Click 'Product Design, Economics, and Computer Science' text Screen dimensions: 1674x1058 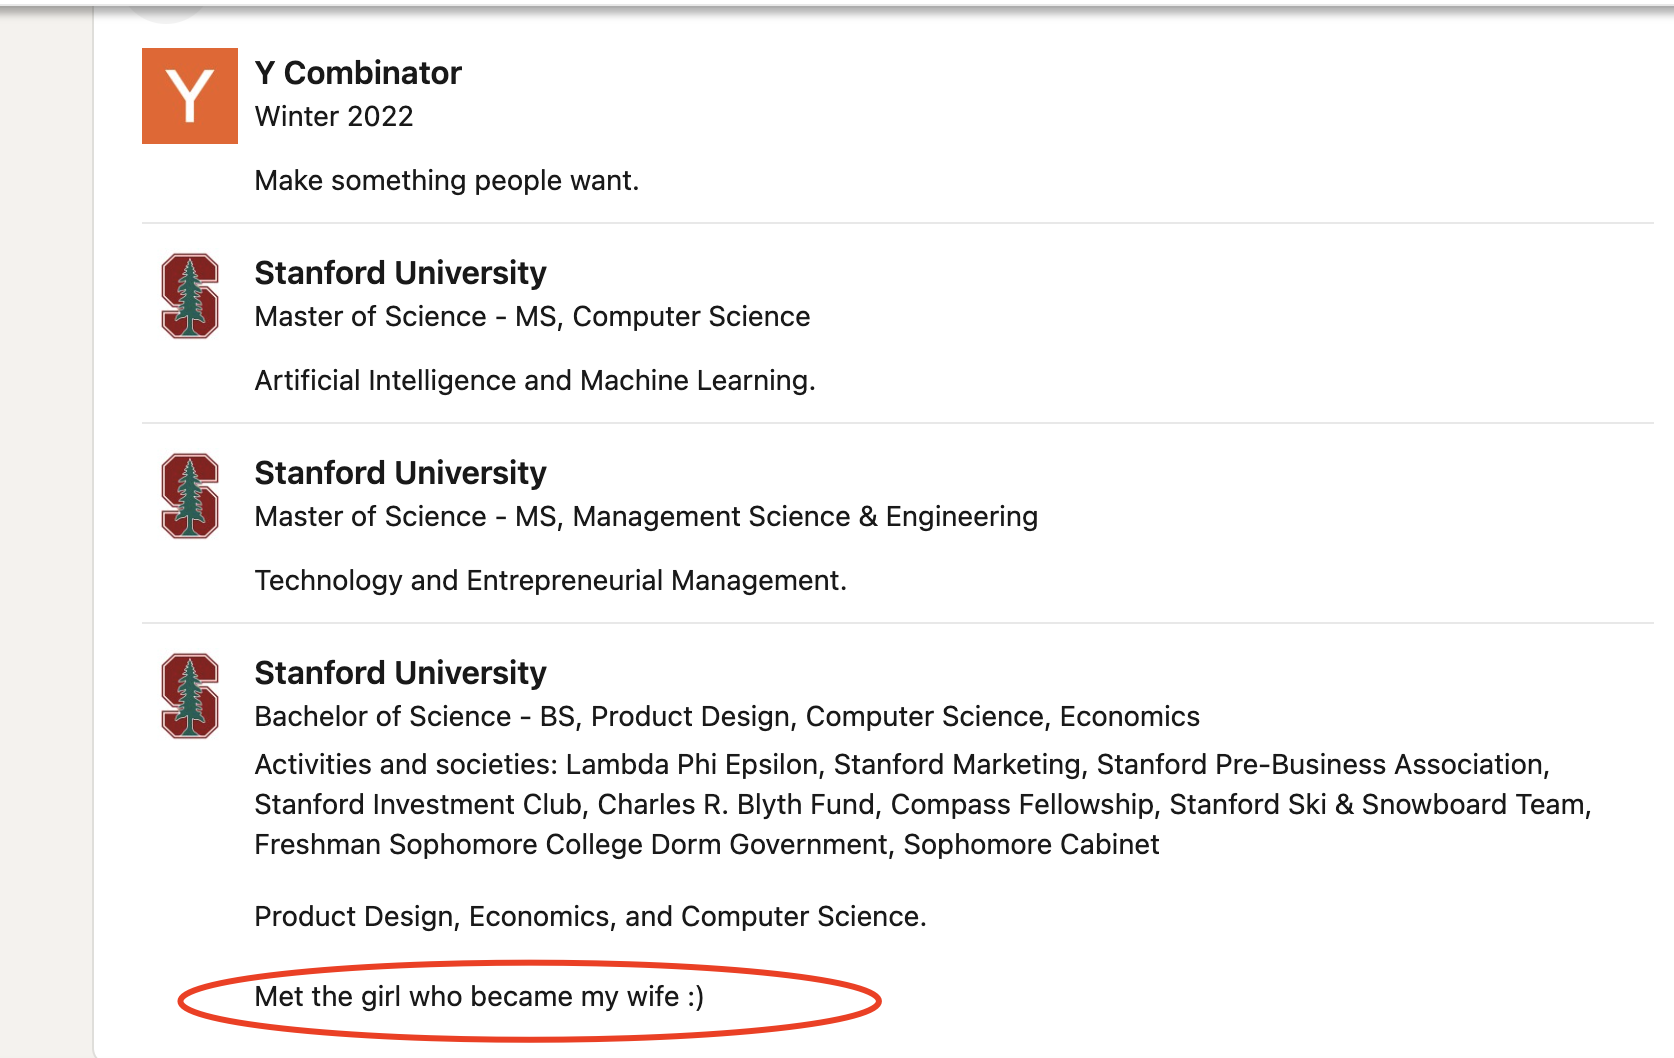(590, 917)
